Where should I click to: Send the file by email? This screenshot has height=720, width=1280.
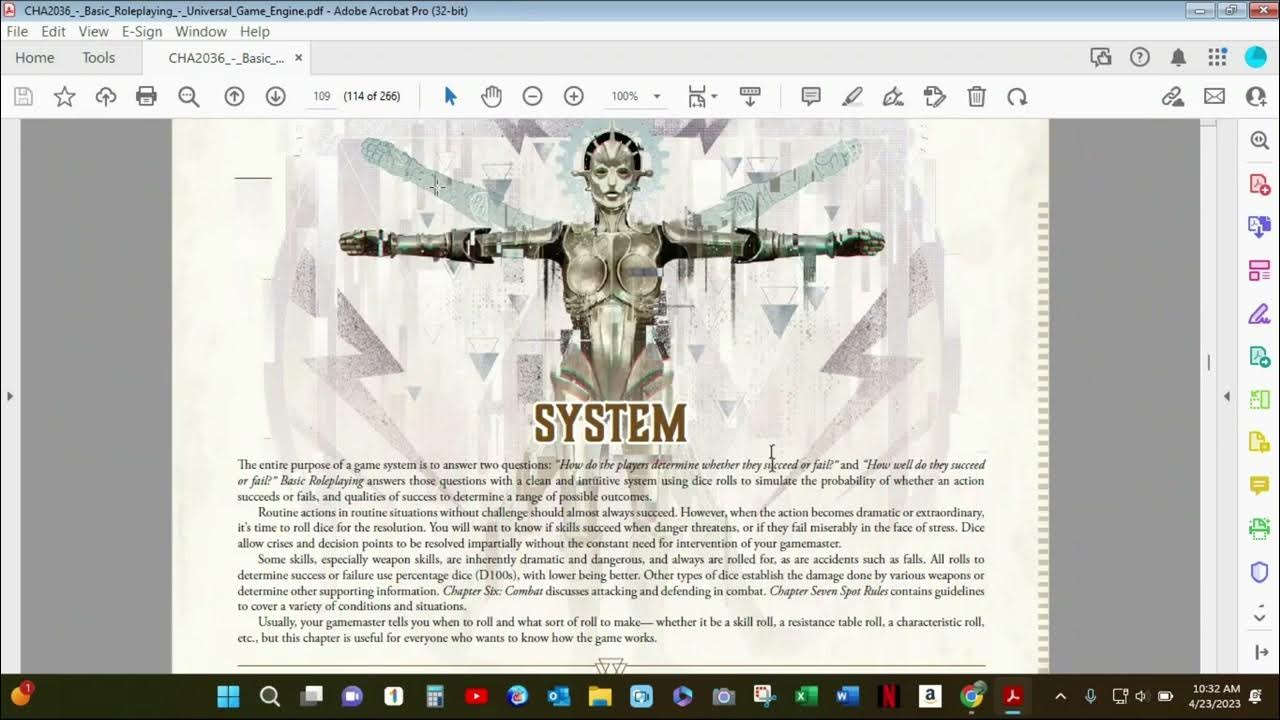[1214, 96]
